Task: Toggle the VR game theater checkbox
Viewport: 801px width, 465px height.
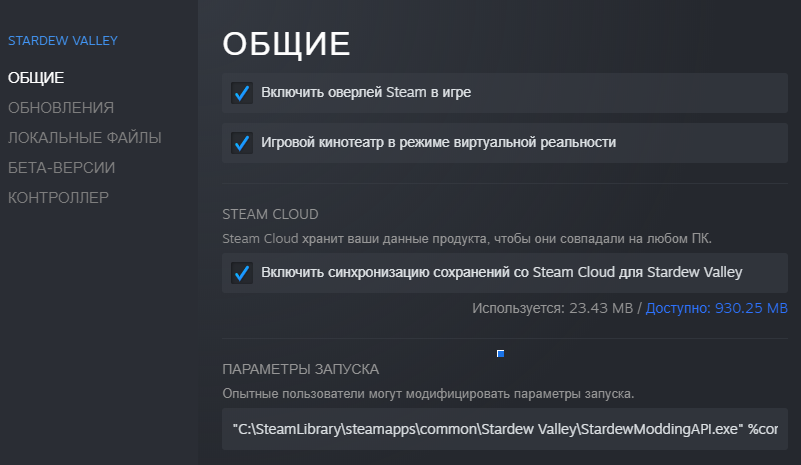Action: pos(241,143)
